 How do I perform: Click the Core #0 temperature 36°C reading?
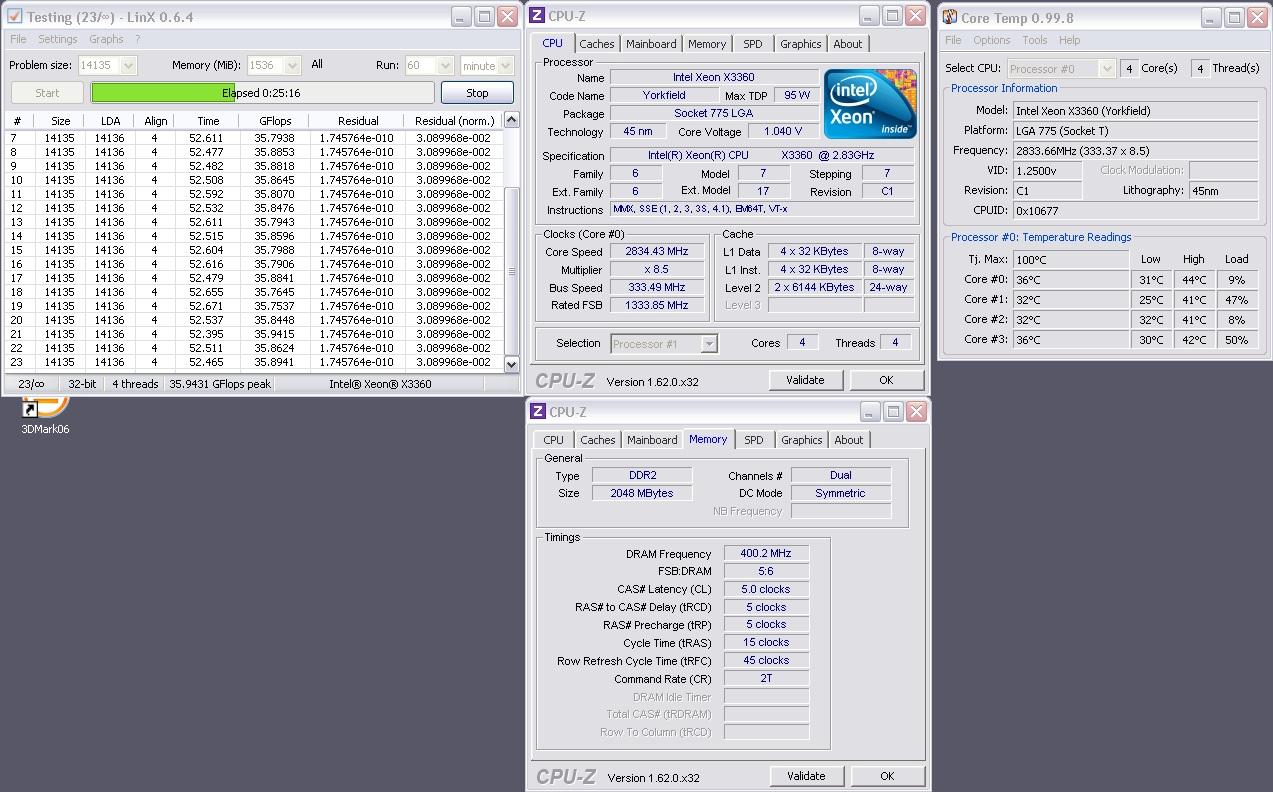coord(1071,280)
